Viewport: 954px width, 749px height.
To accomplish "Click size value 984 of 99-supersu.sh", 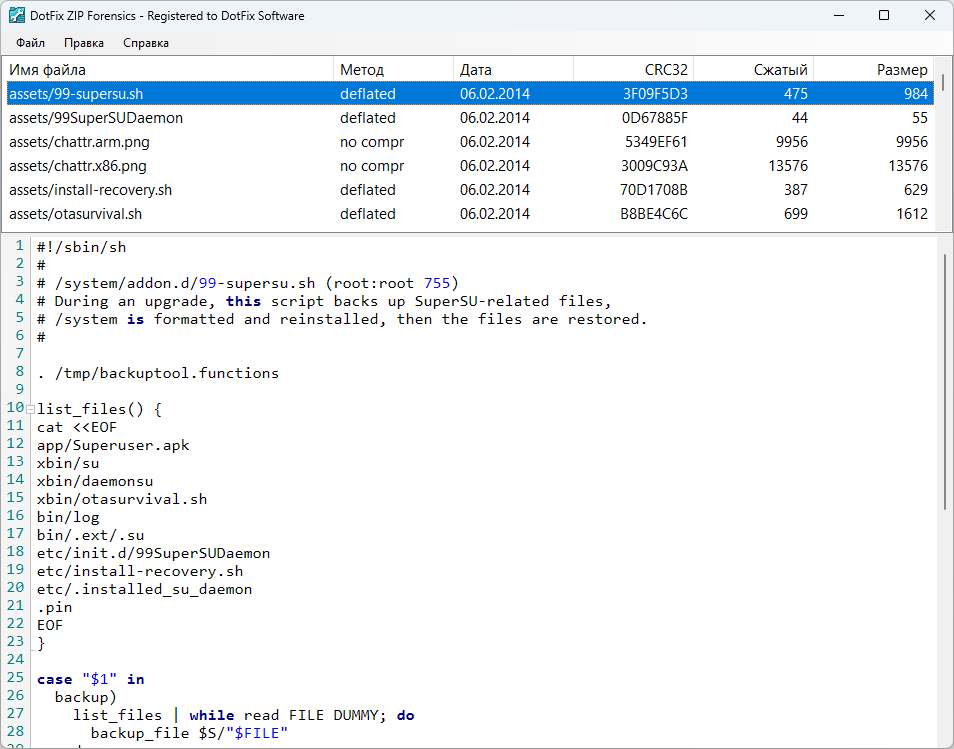I will coord(916,94).
